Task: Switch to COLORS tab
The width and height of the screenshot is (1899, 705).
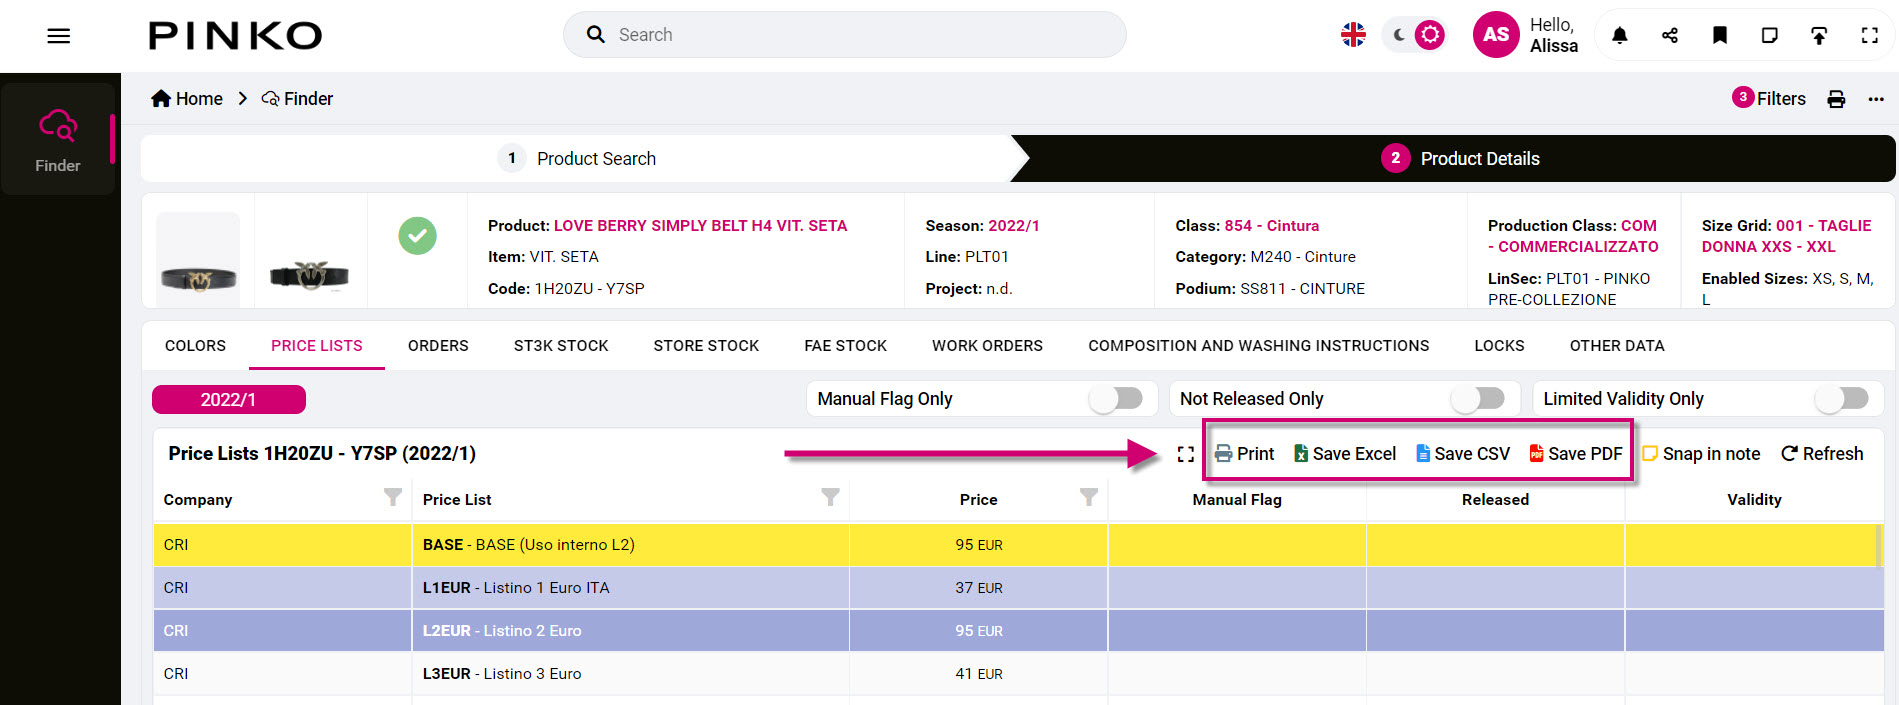Action: [x=195, y=346]
